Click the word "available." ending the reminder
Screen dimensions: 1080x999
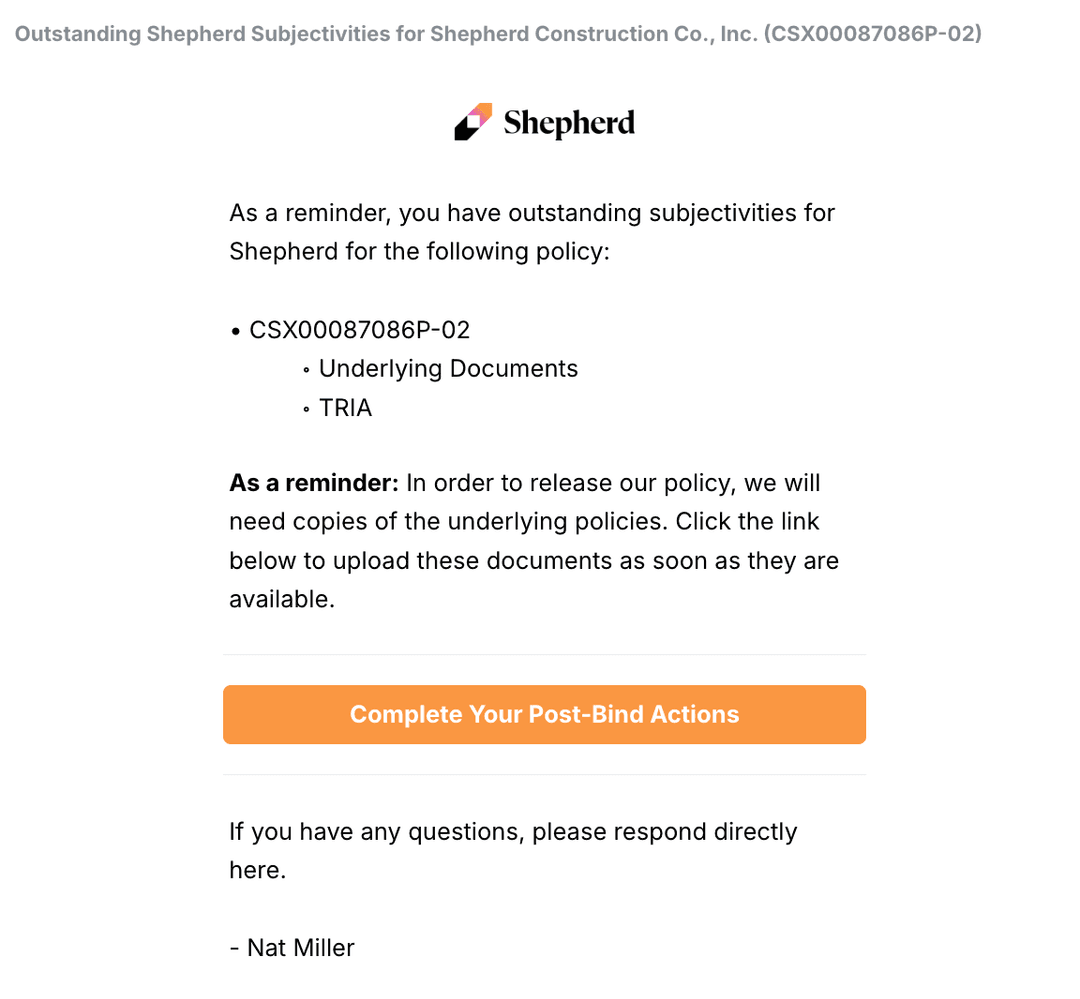[x=280, y=599]
